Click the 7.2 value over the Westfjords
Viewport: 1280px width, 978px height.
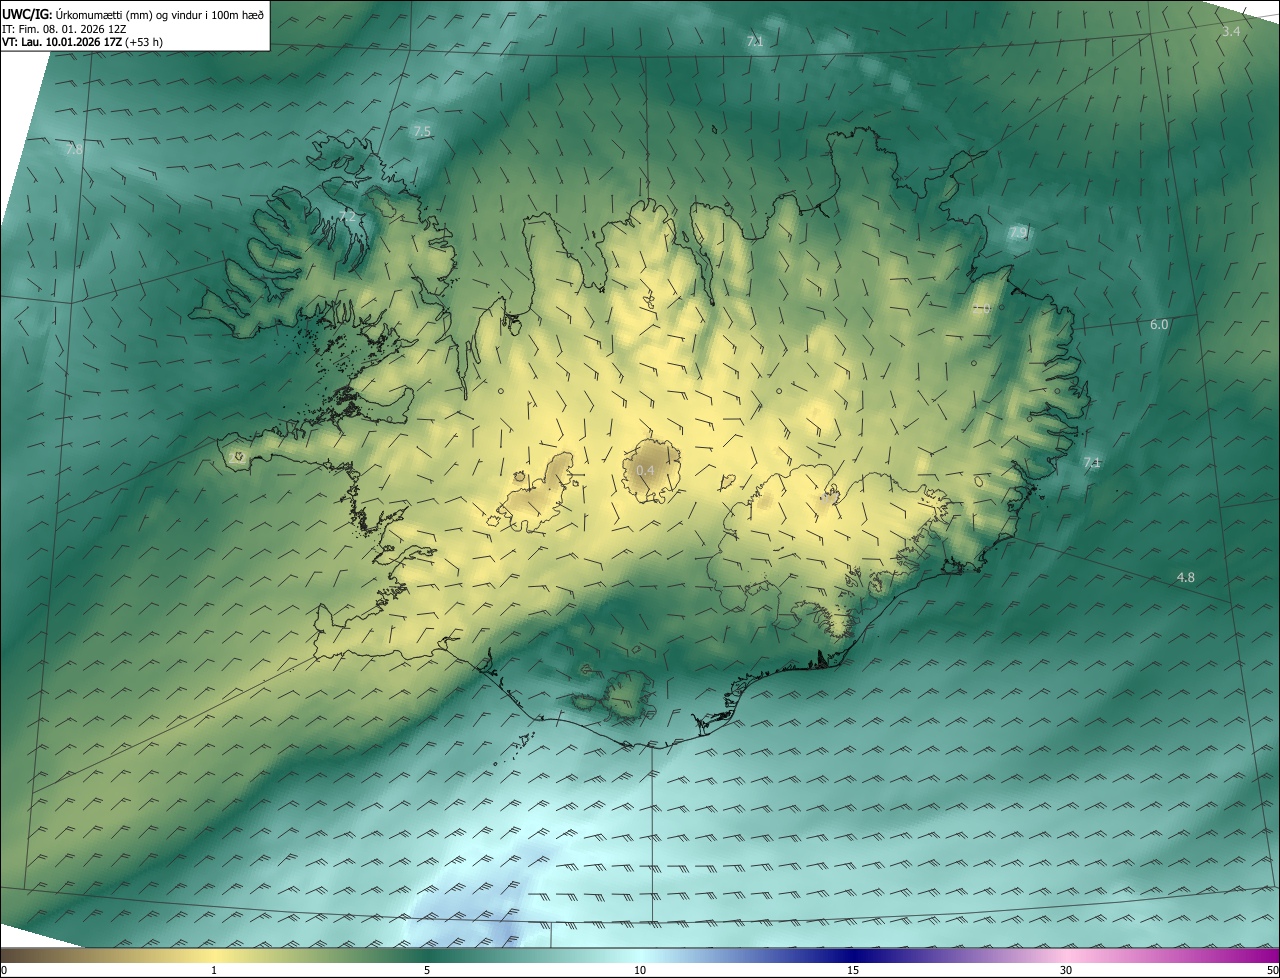348,216
